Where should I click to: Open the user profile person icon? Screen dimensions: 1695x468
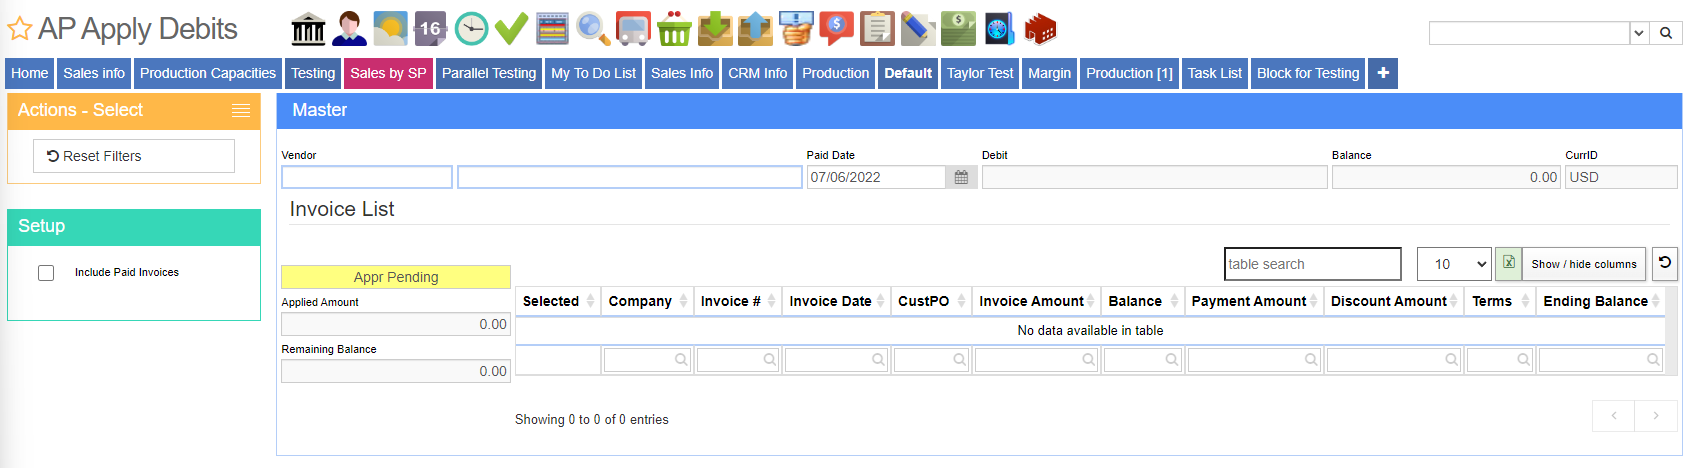coord(349,29)
